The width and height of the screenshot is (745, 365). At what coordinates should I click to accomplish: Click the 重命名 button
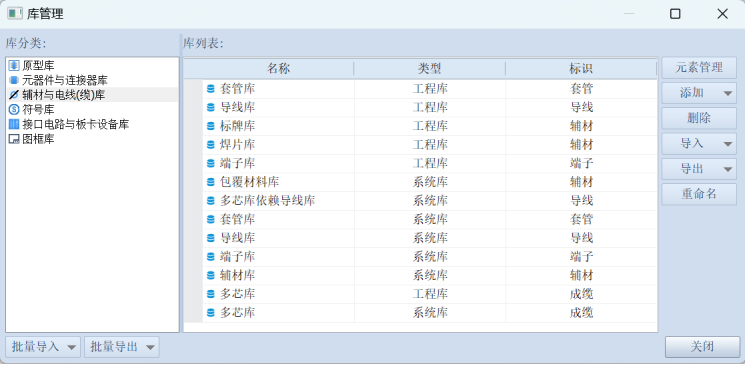click(699, 194)
